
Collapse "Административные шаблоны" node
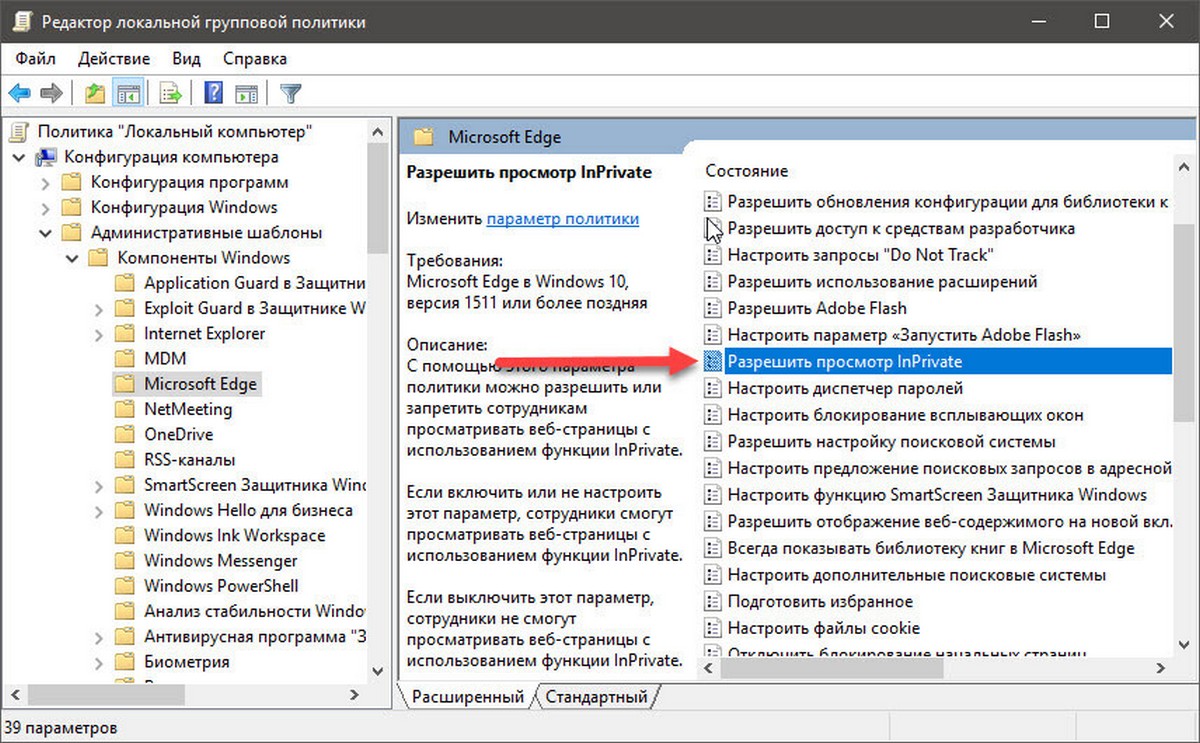(x=45, y=232)
